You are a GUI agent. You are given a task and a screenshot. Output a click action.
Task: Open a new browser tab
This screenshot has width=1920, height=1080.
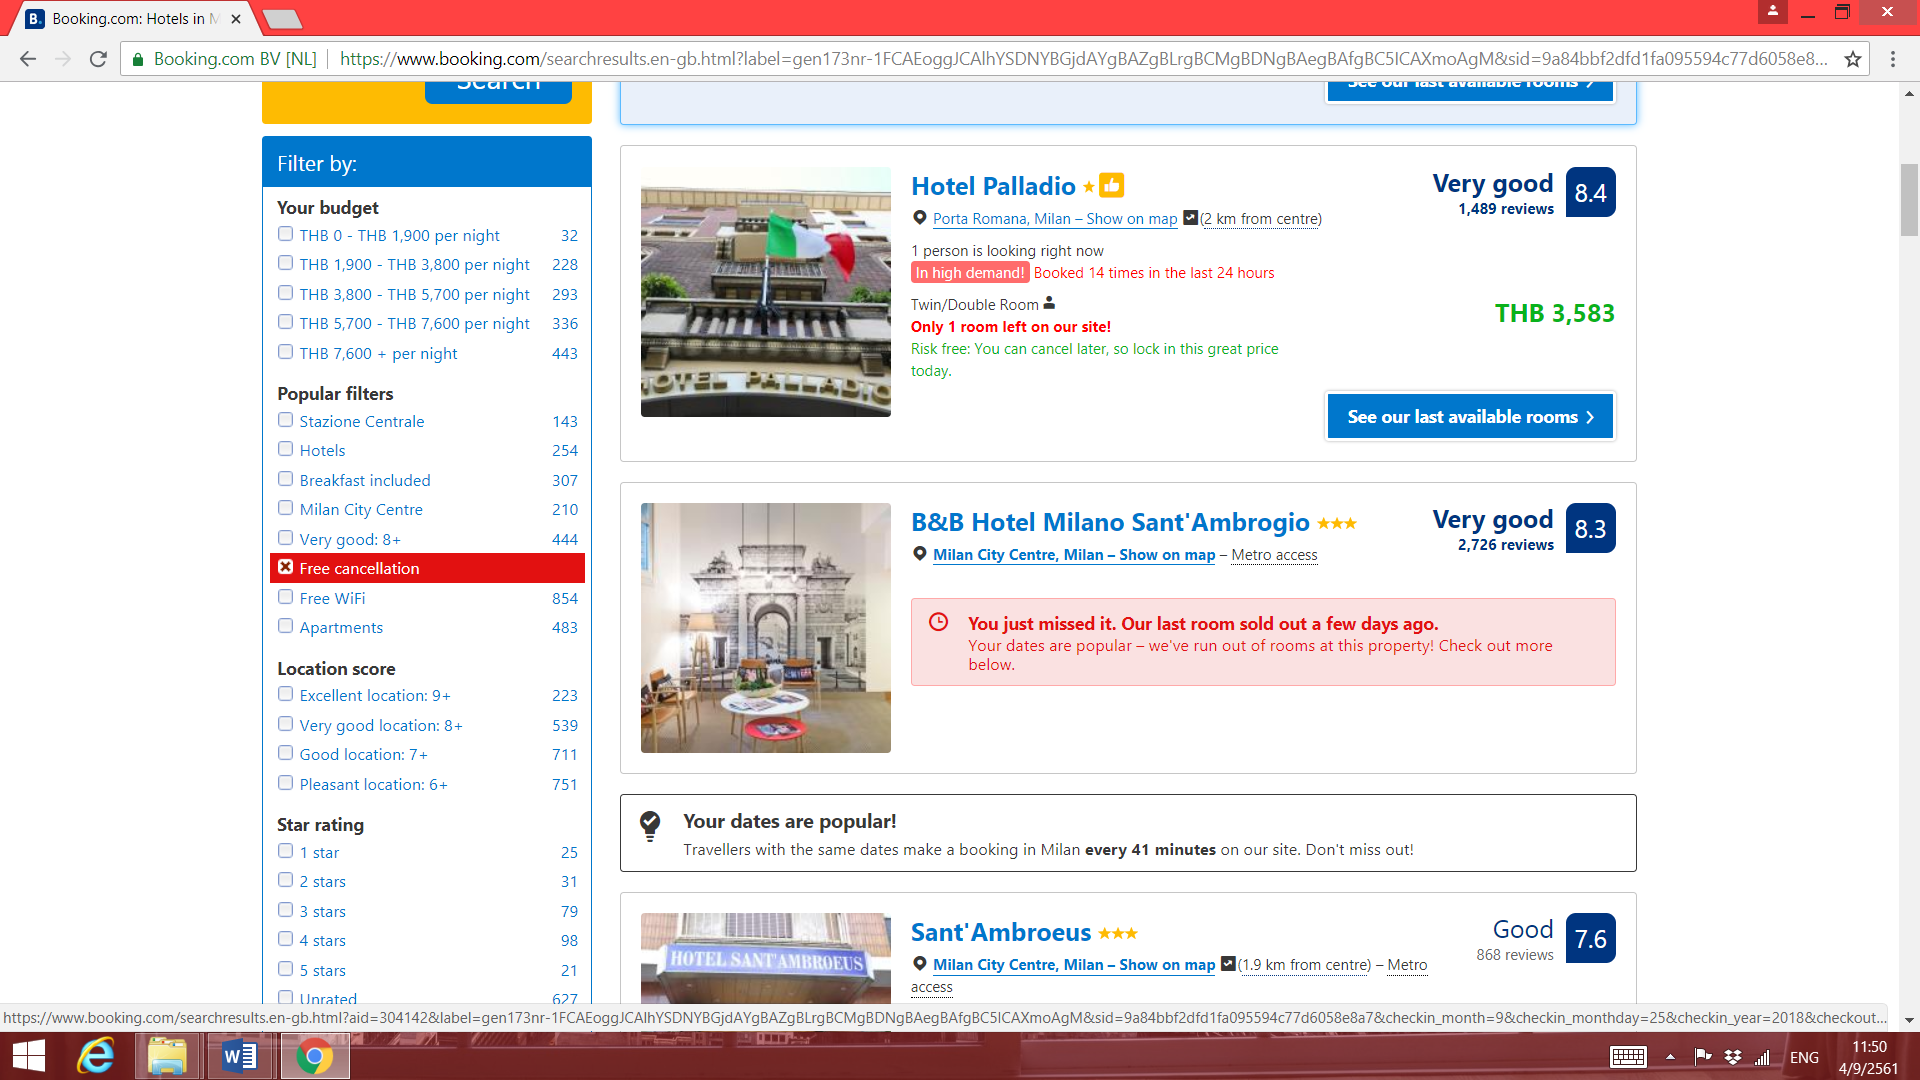pyautogui.click(x=281, y=18)
